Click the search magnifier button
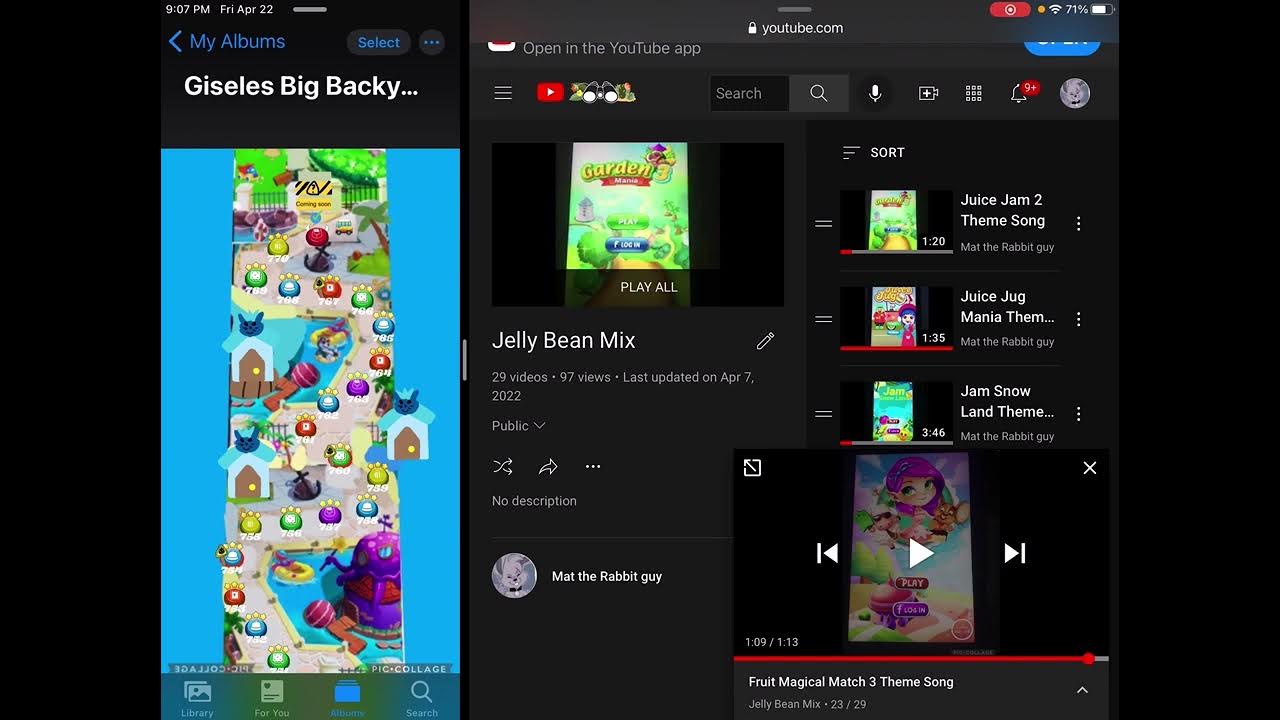This screenshot has width=1280, height=720. (818, 93)
